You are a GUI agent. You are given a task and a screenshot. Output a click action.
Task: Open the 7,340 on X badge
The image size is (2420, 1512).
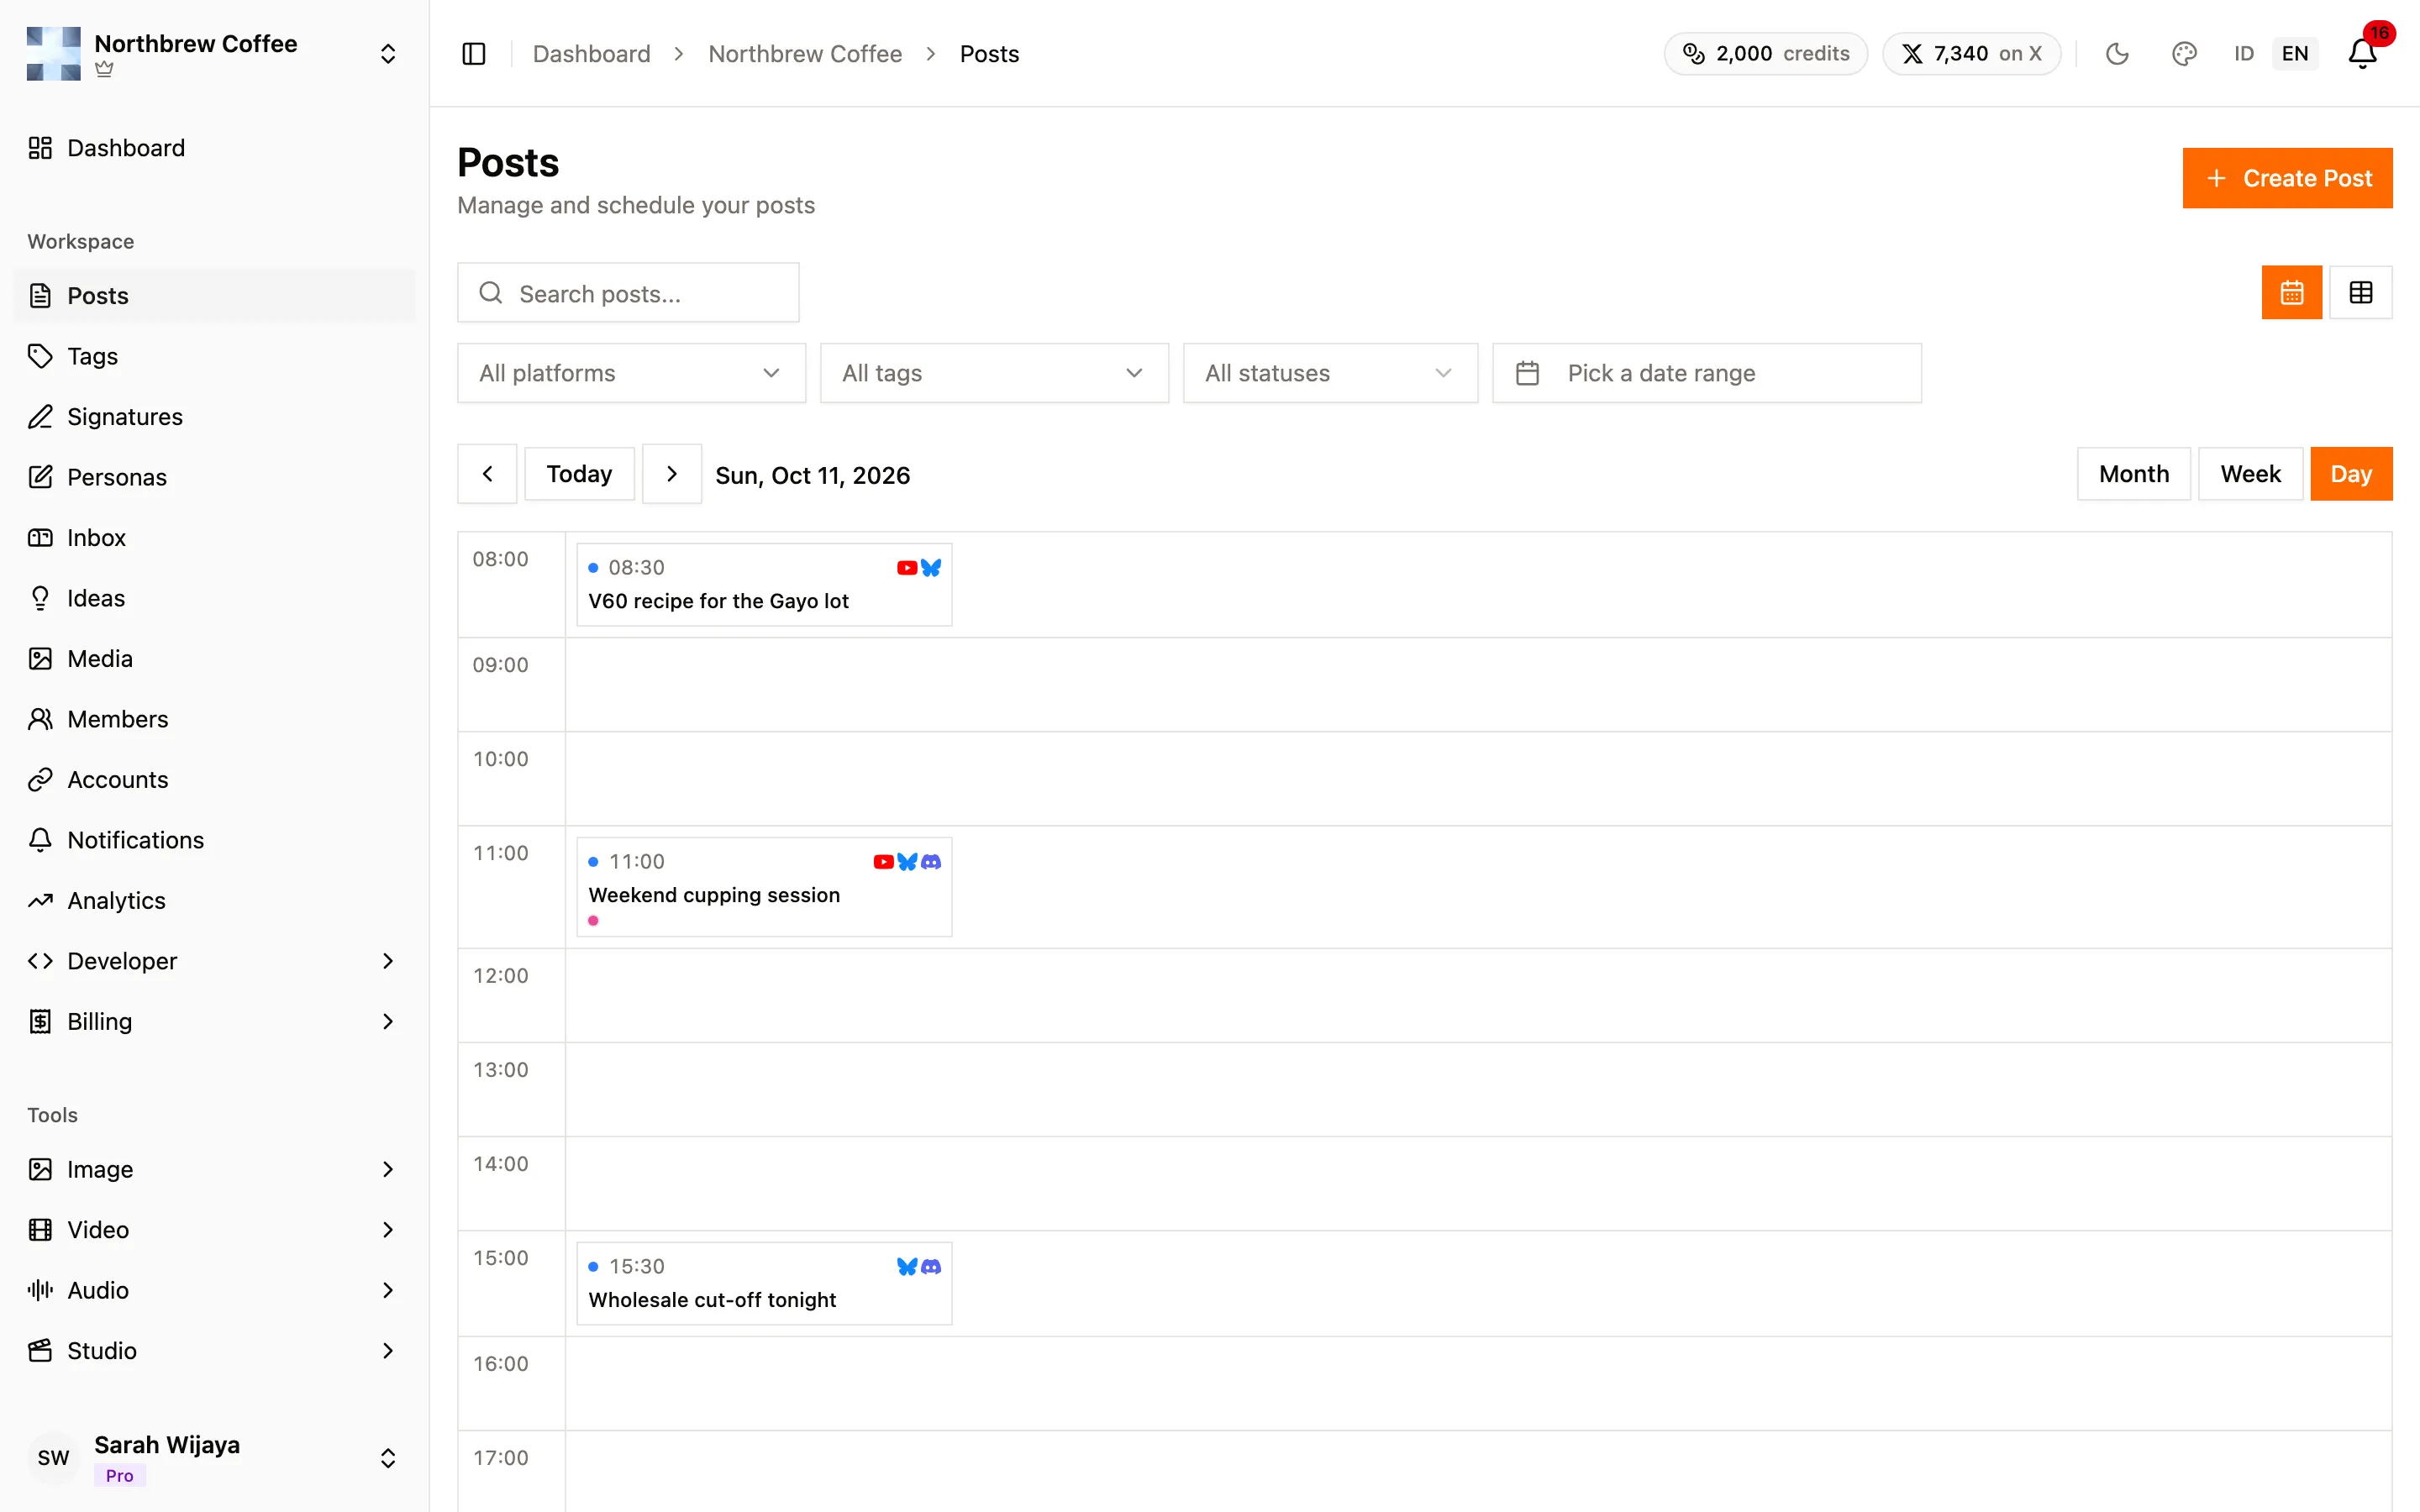pos(1971,54)
